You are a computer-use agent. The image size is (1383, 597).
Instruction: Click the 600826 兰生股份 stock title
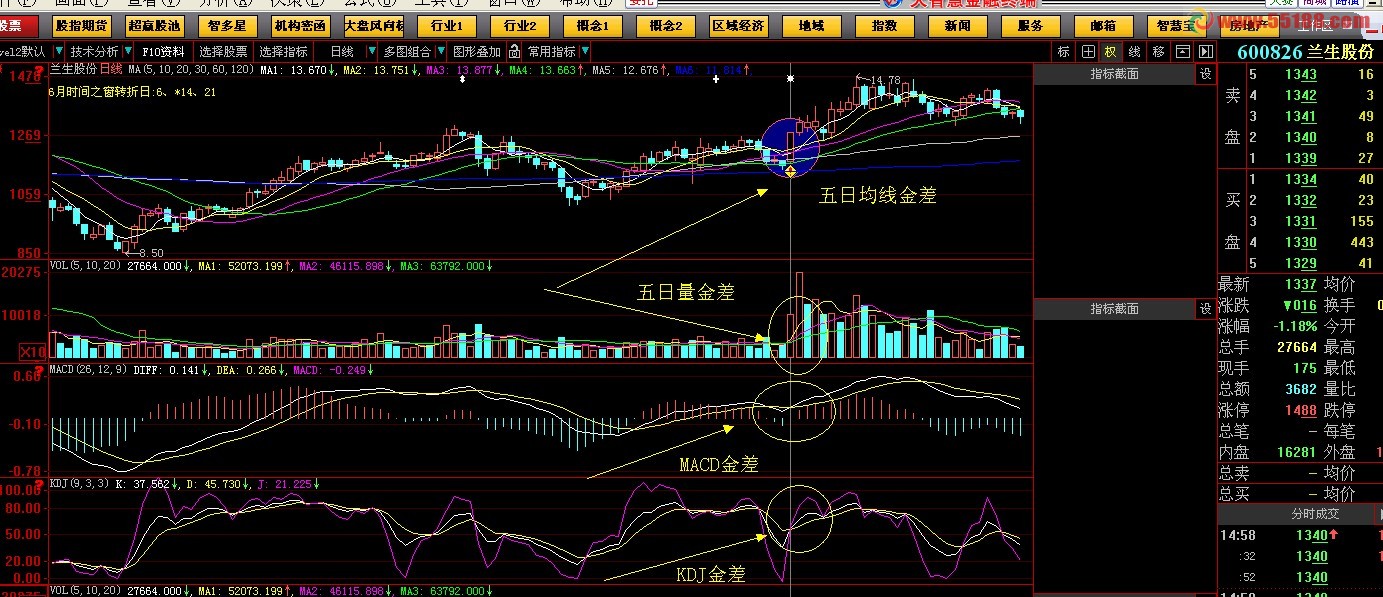[1305, 52]
